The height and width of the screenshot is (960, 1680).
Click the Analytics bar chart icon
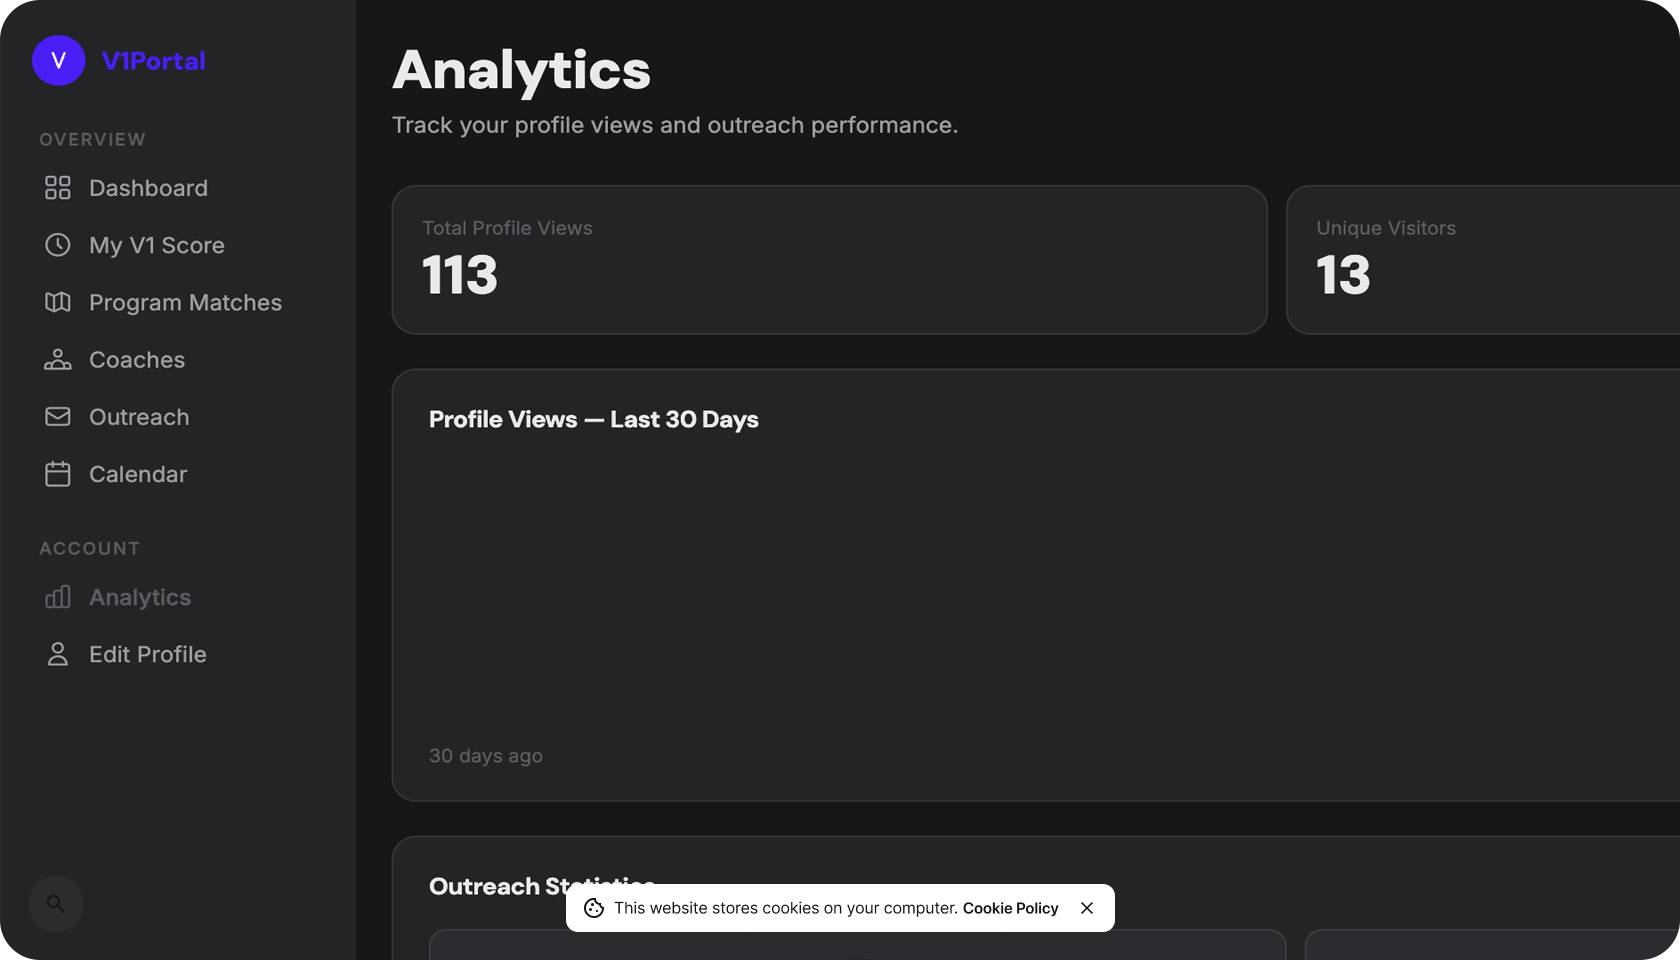(x=58, y=597)
